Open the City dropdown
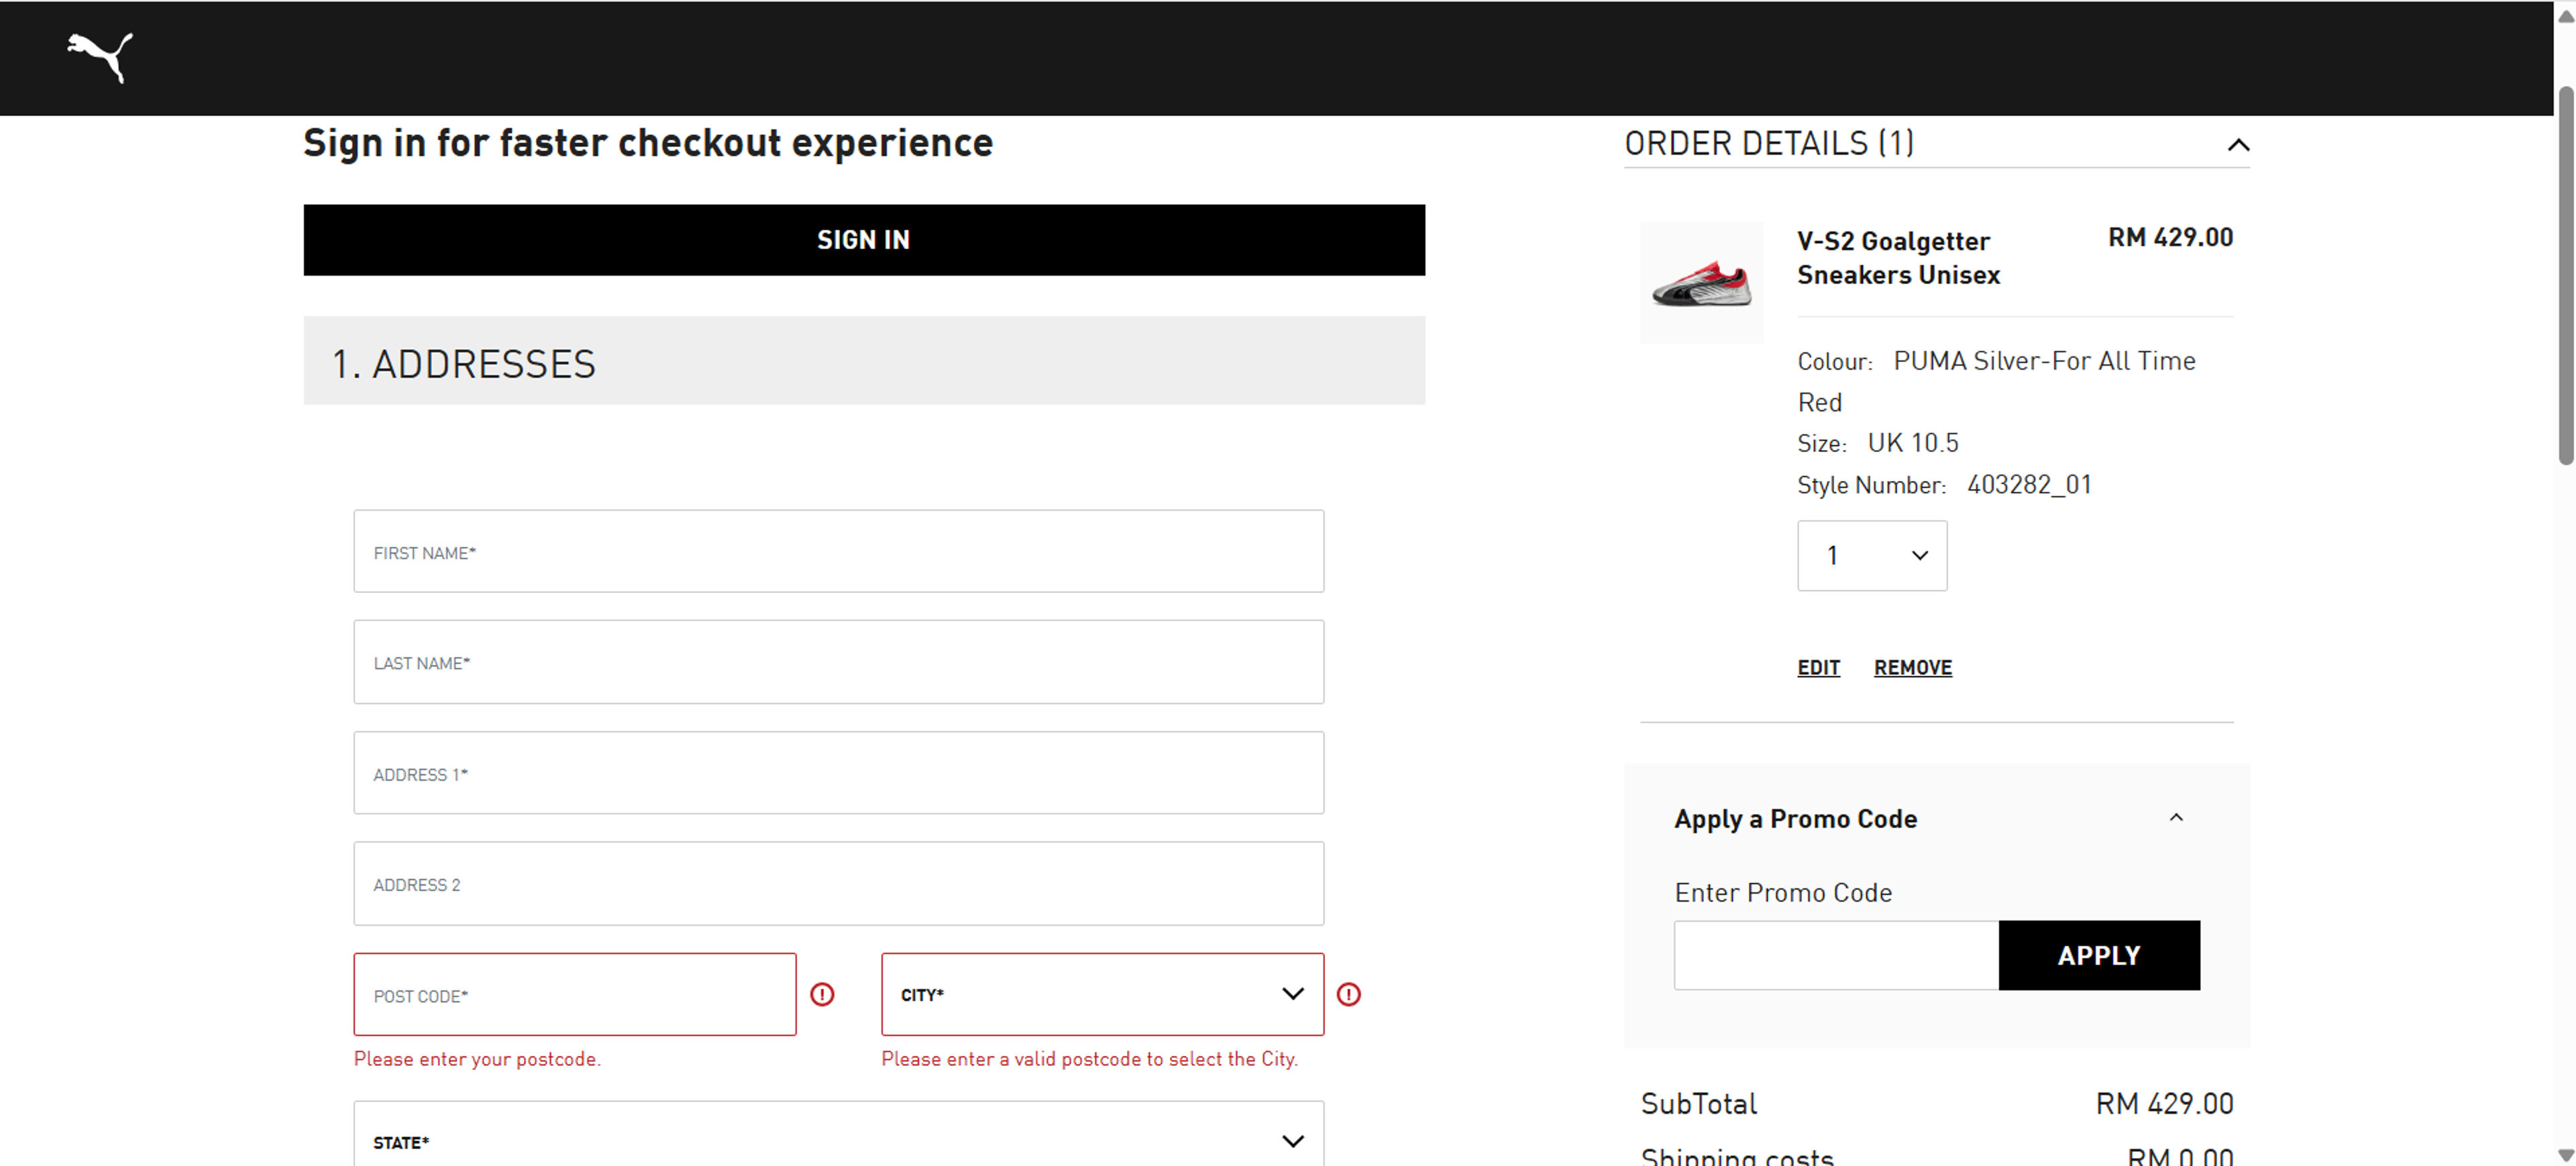 (x=1102, y=994)
